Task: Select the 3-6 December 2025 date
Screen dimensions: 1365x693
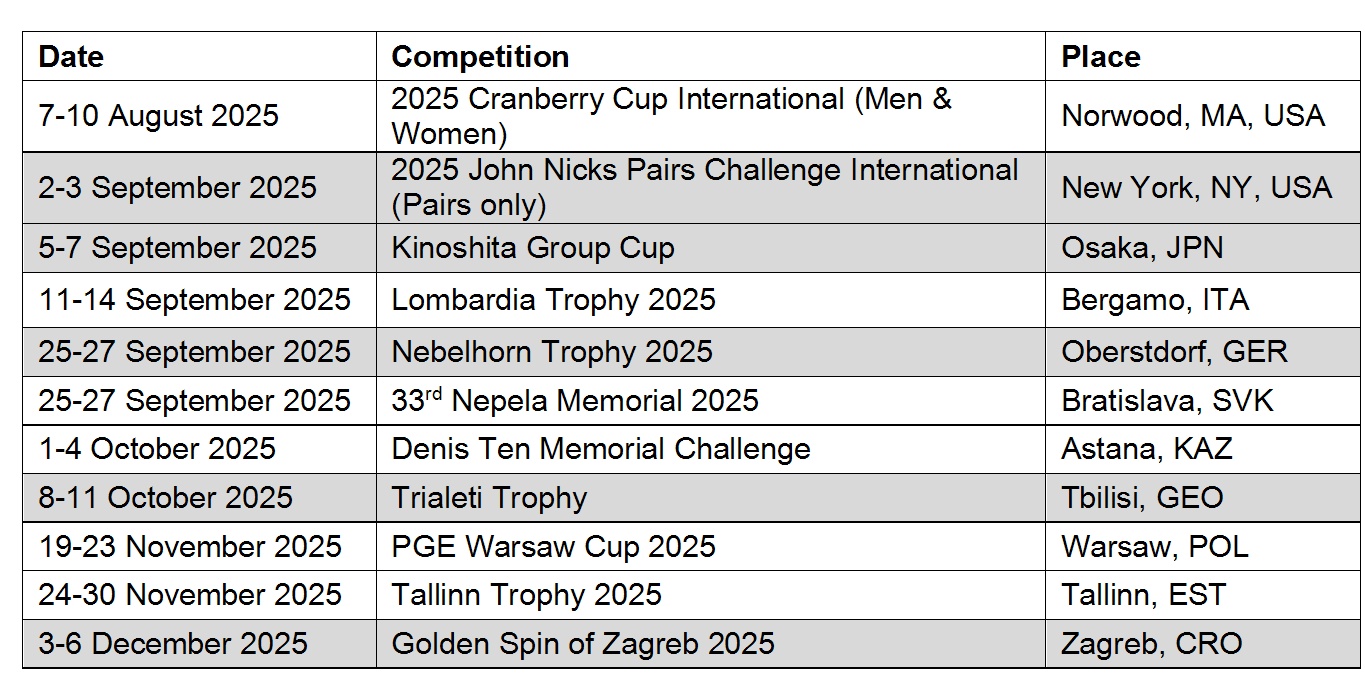Action: (173, 643)
